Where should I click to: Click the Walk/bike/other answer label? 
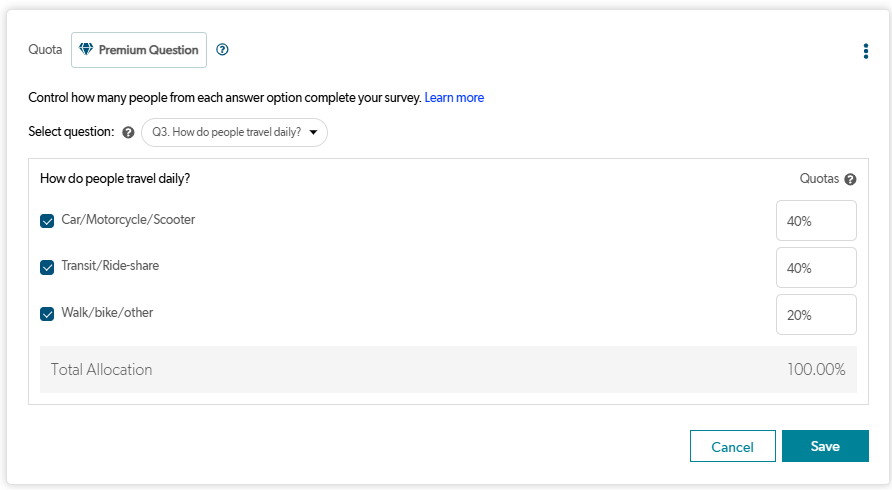[x=107, y=313]
